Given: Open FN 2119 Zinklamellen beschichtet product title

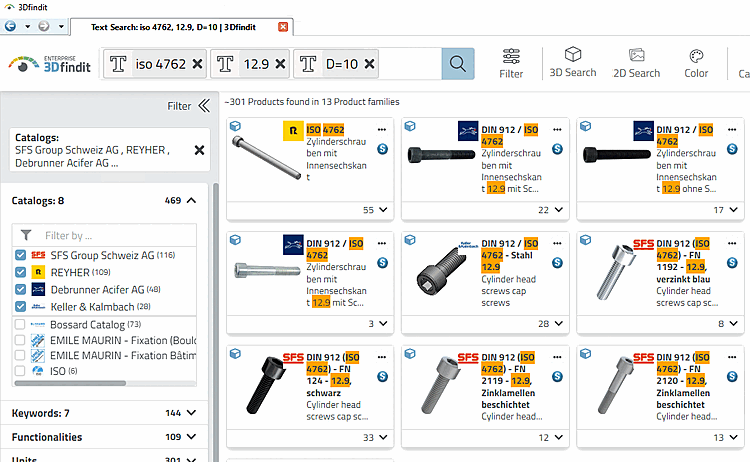Looking at the screenshot, I should pos(508,381).
